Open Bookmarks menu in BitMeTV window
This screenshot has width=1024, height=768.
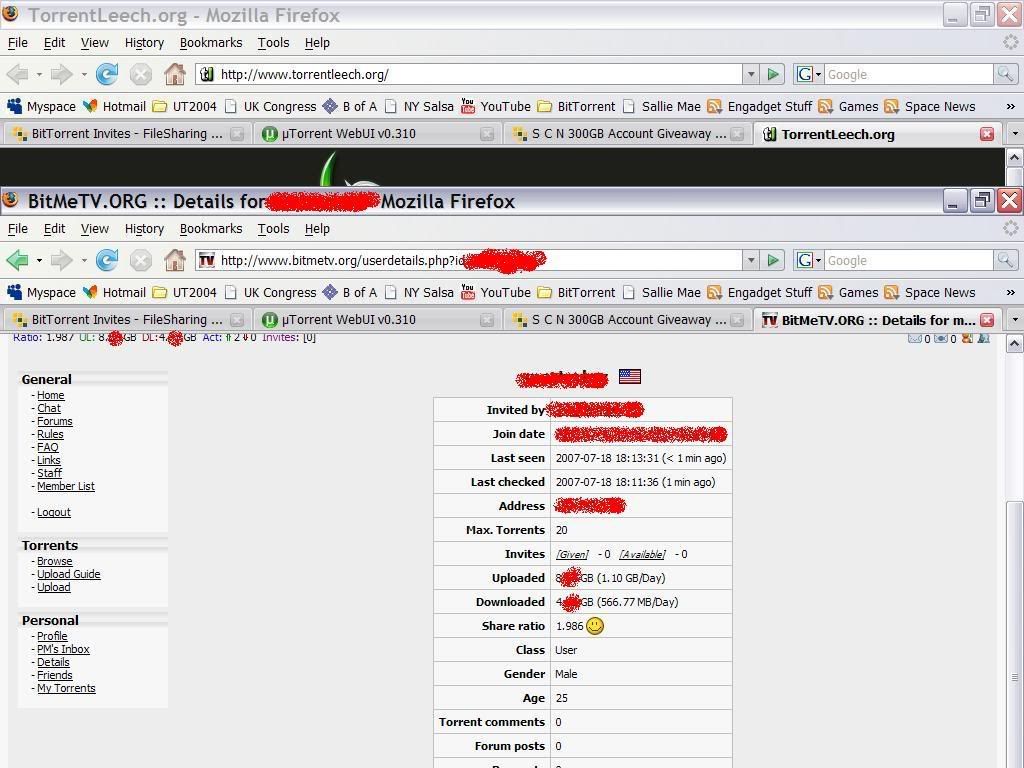click(x=211, y=229)
